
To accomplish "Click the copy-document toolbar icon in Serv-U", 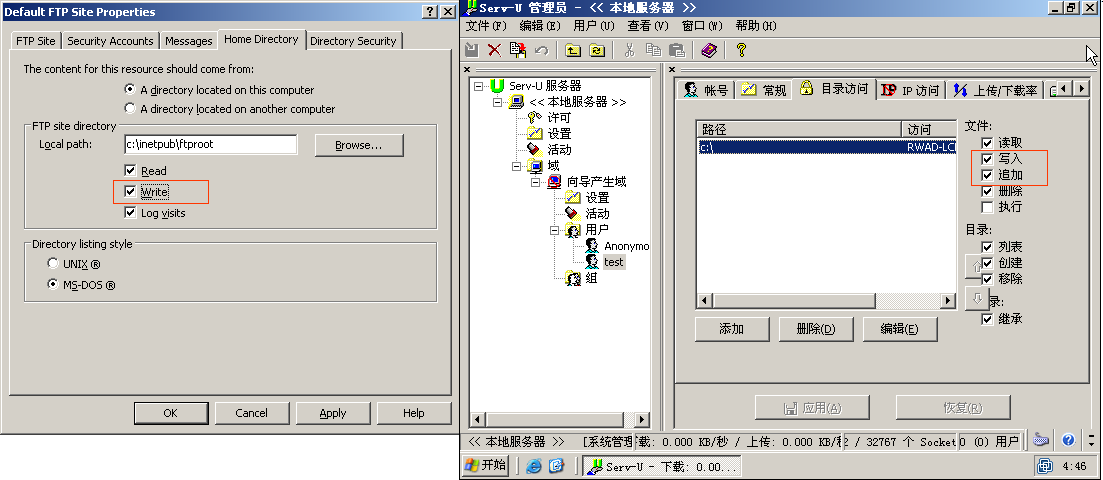I will coord(518,50).
